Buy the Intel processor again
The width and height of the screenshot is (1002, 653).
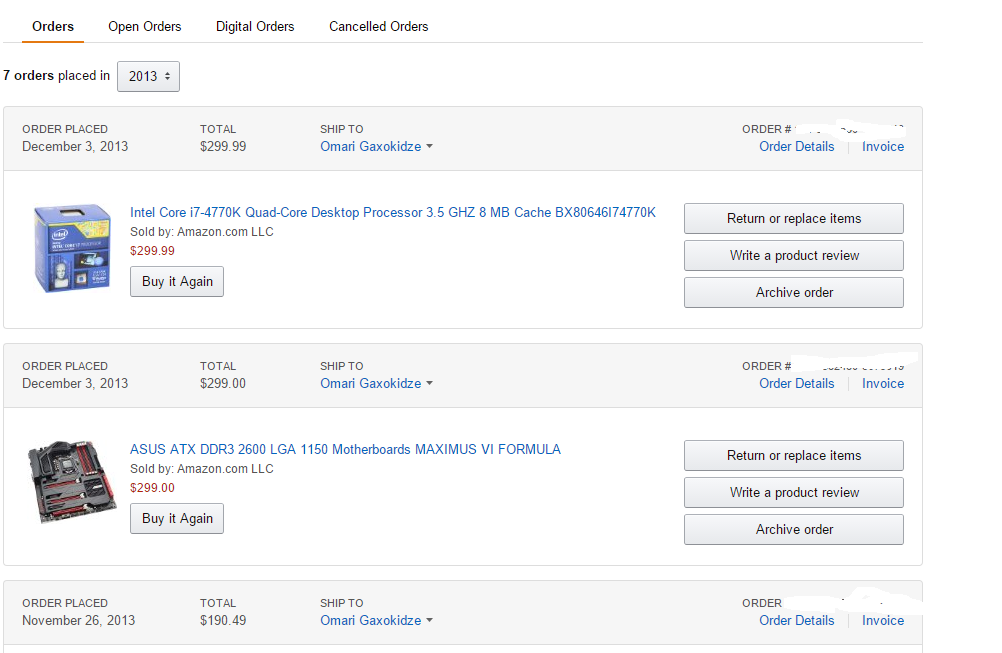click(177, 281)
